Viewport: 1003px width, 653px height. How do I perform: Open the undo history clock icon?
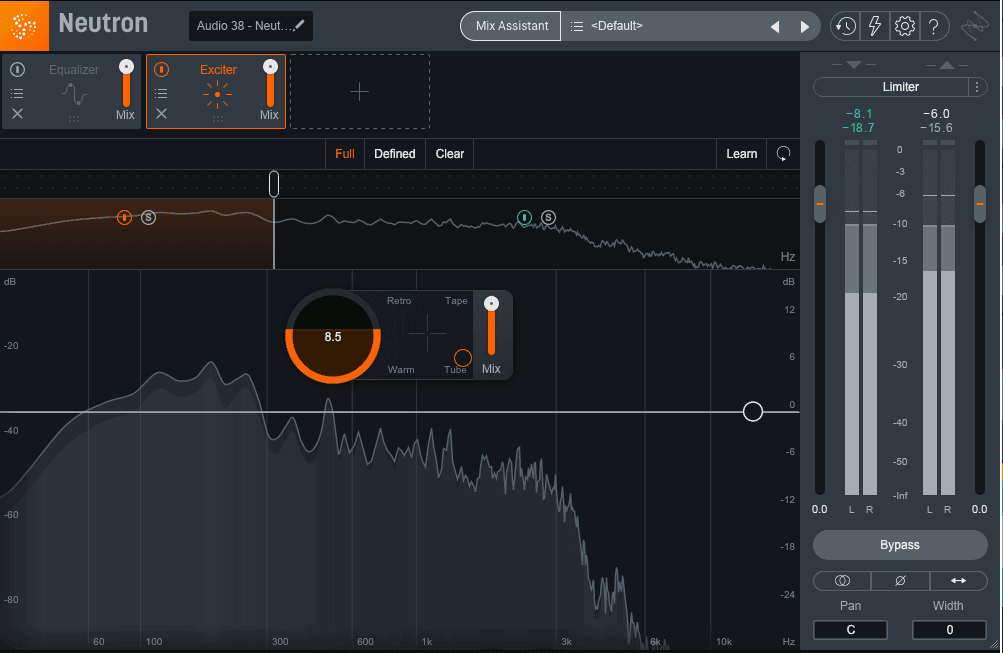846,26
